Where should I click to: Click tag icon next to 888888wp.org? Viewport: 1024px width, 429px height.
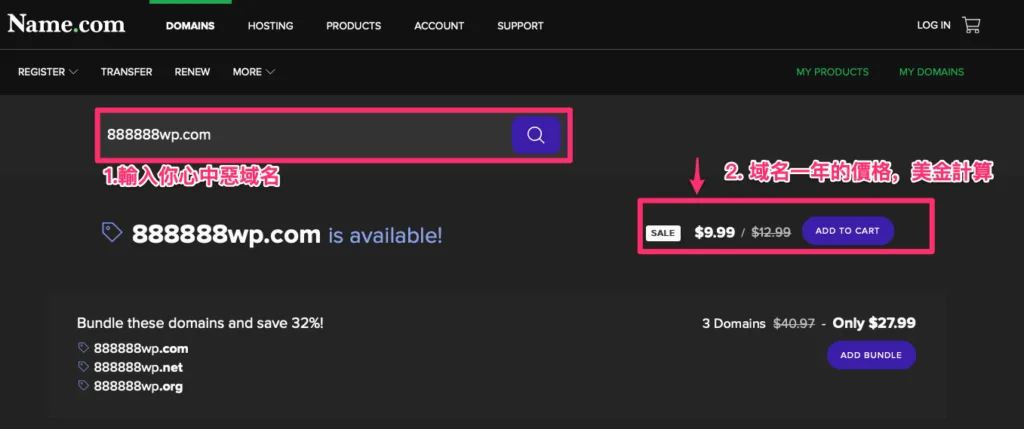point(83,386)
